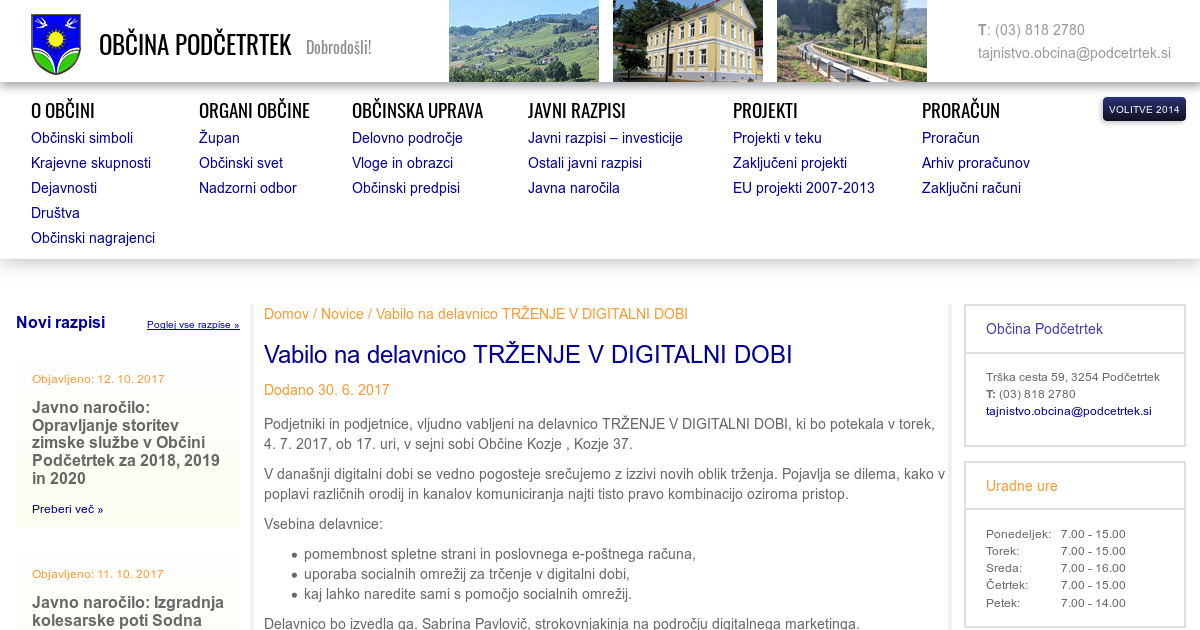The height and width of the screenshot is (630, 1200).
Task: Open Novice breadcrumb link
Action: pyautogui.click(x=342, y=314)
